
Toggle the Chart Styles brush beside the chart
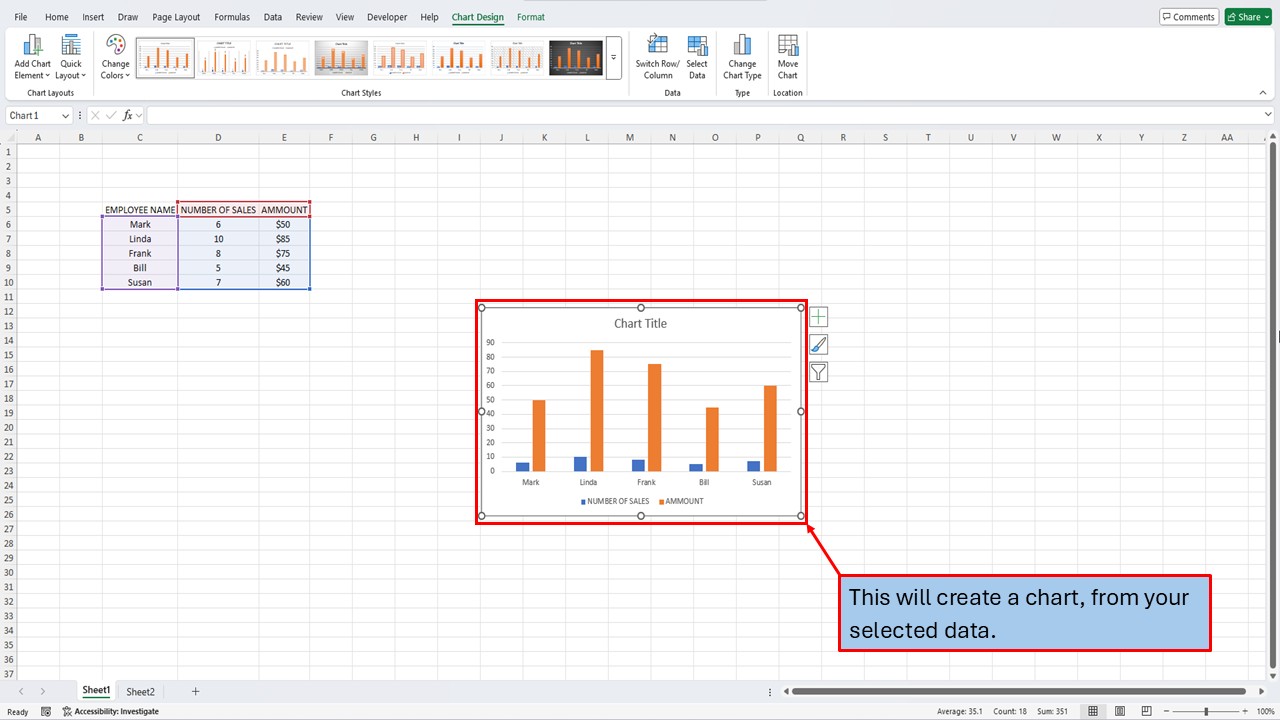point(818,344)
